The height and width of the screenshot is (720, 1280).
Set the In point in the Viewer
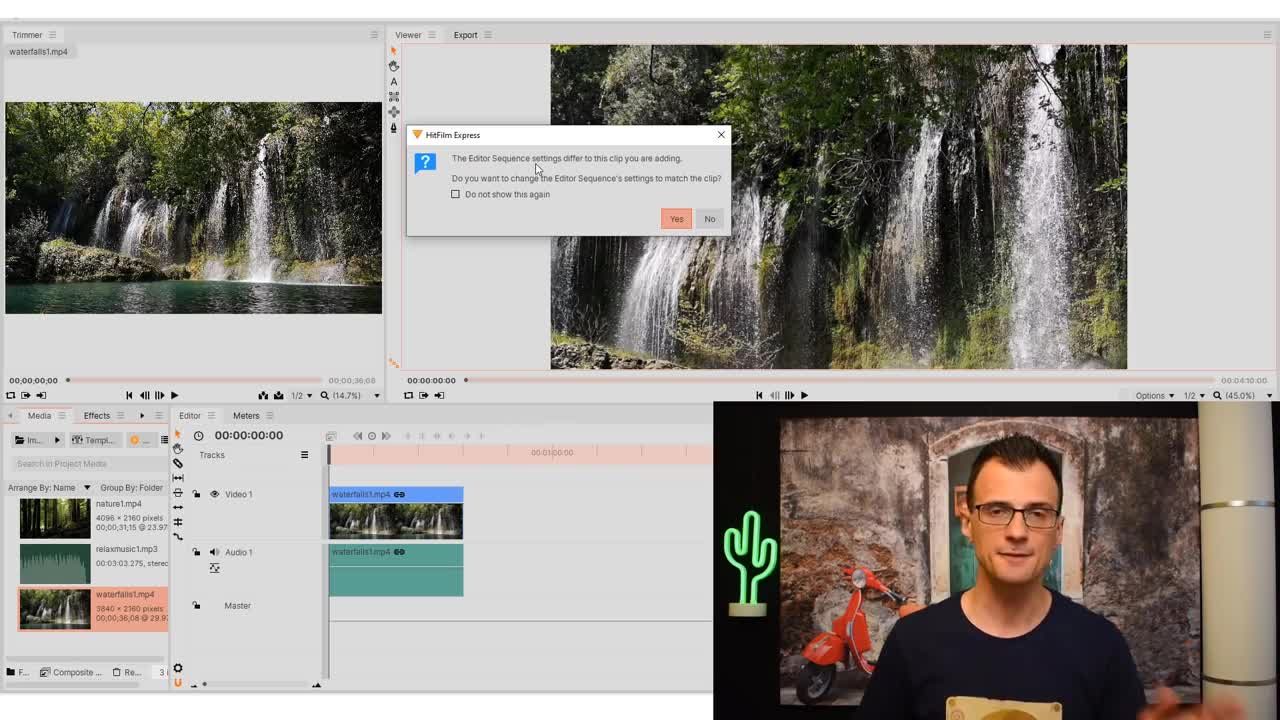(x=423, y=396)
